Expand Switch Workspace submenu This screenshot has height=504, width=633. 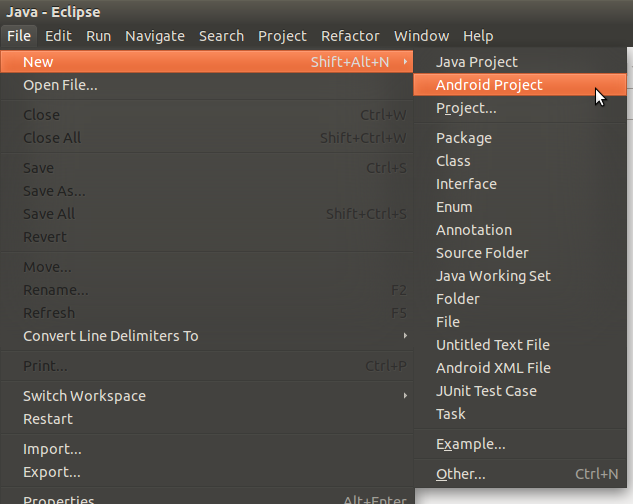(207, 396)
